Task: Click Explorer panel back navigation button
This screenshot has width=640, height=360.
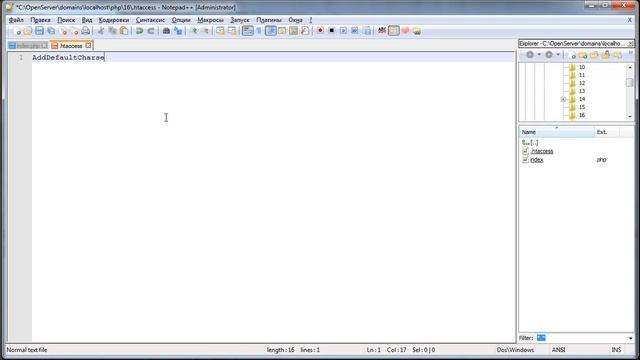Action: (x=530, y=55)
